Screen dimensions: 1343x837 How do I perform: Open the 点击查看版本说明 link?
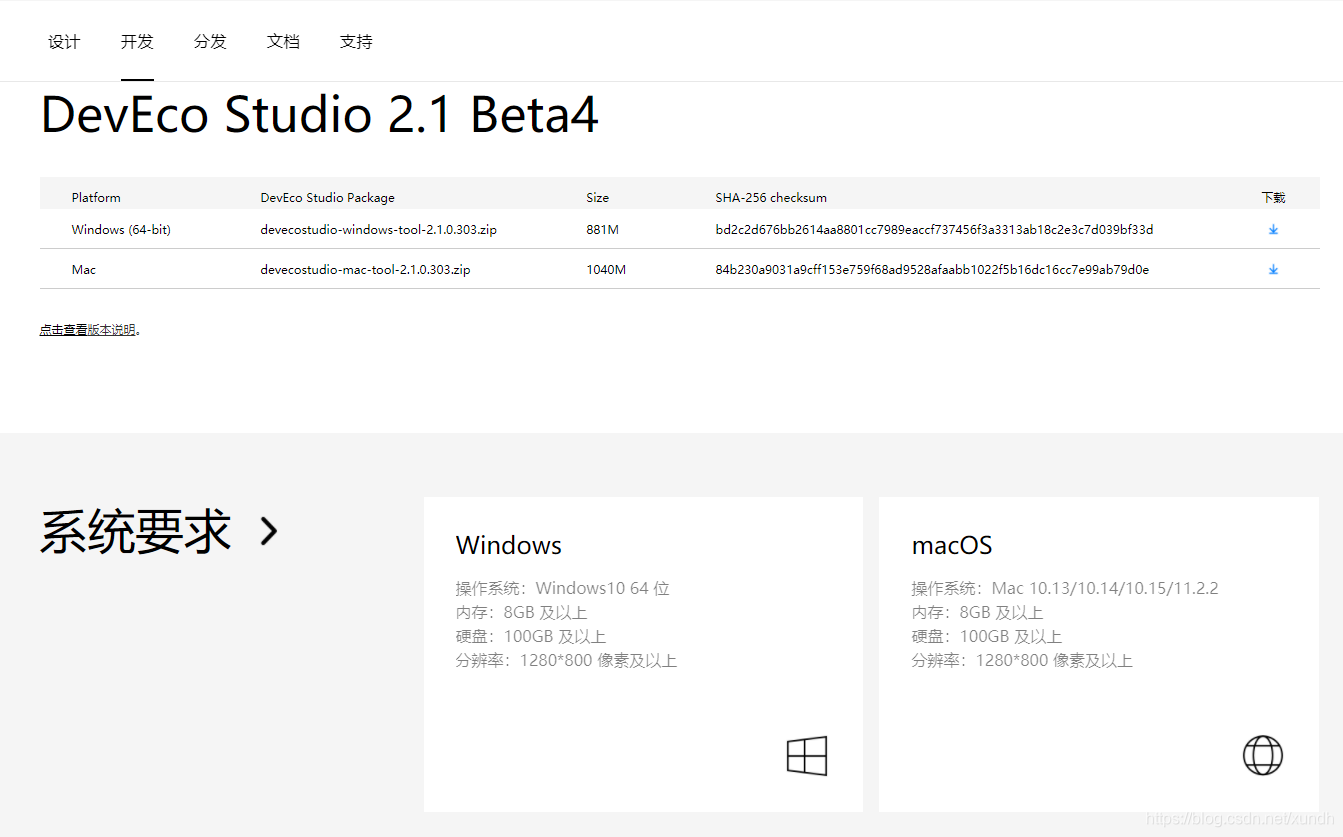click(x=88, y=330)
